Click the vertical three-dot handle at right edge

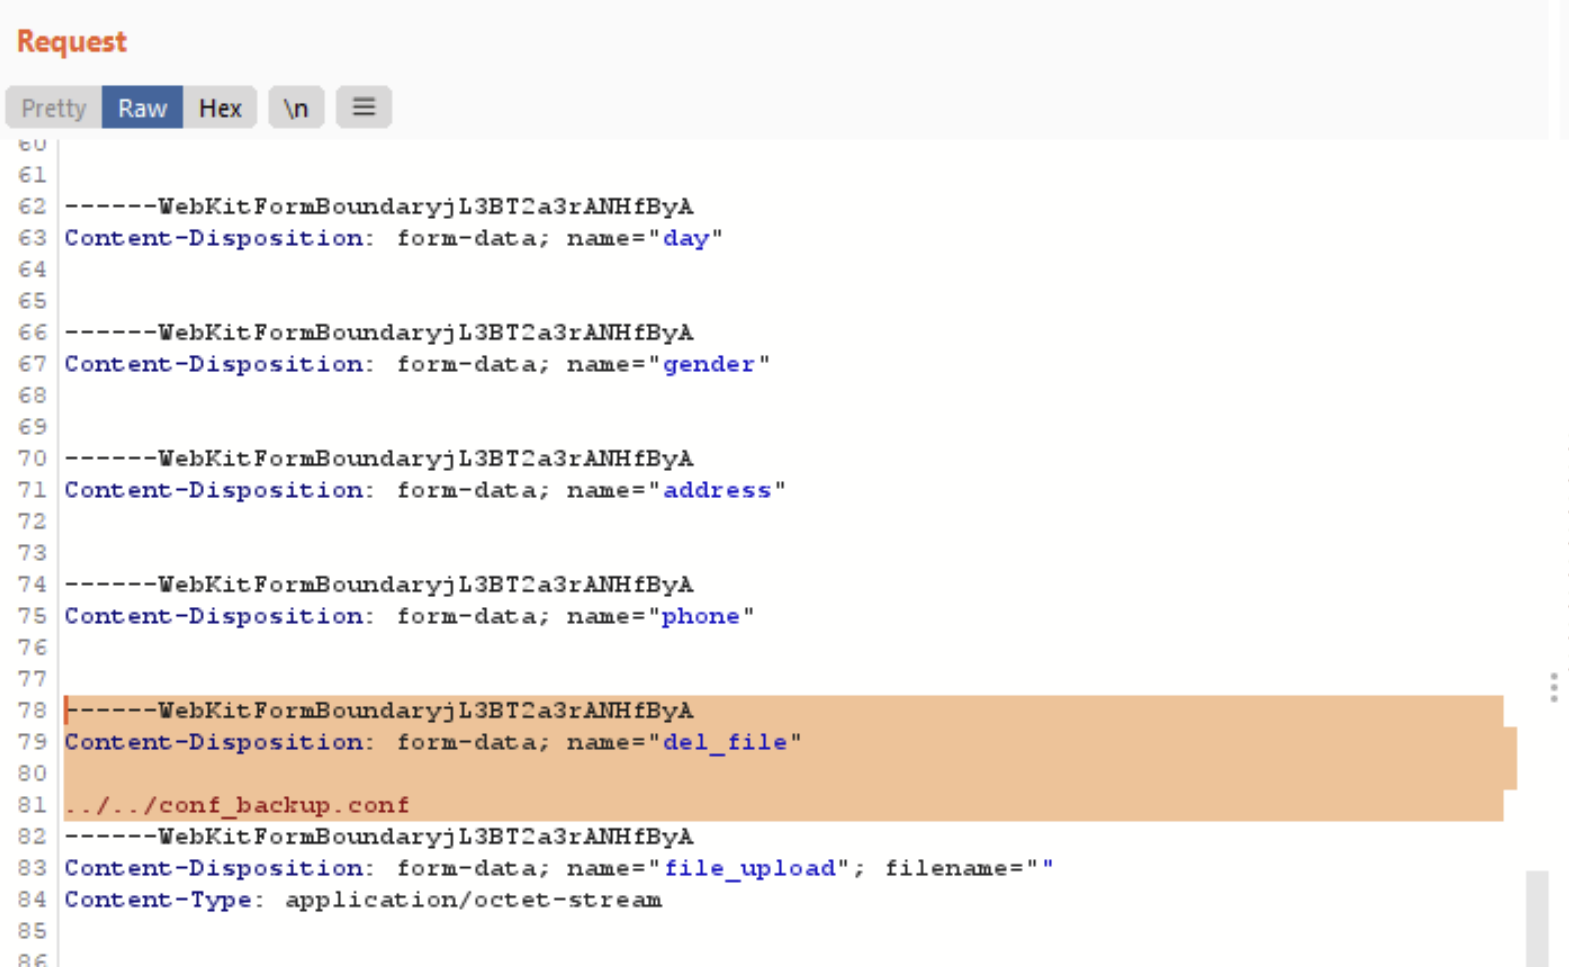1553,688
